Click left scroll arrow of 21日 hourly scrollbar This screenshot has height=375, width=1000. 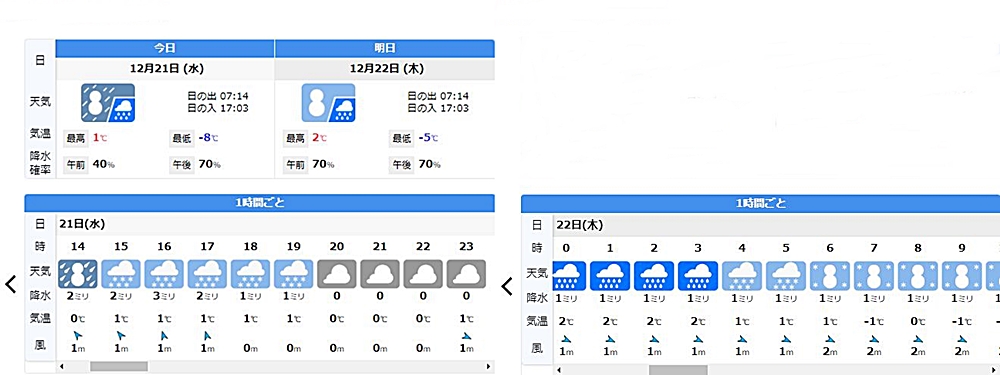click(61, 367)
